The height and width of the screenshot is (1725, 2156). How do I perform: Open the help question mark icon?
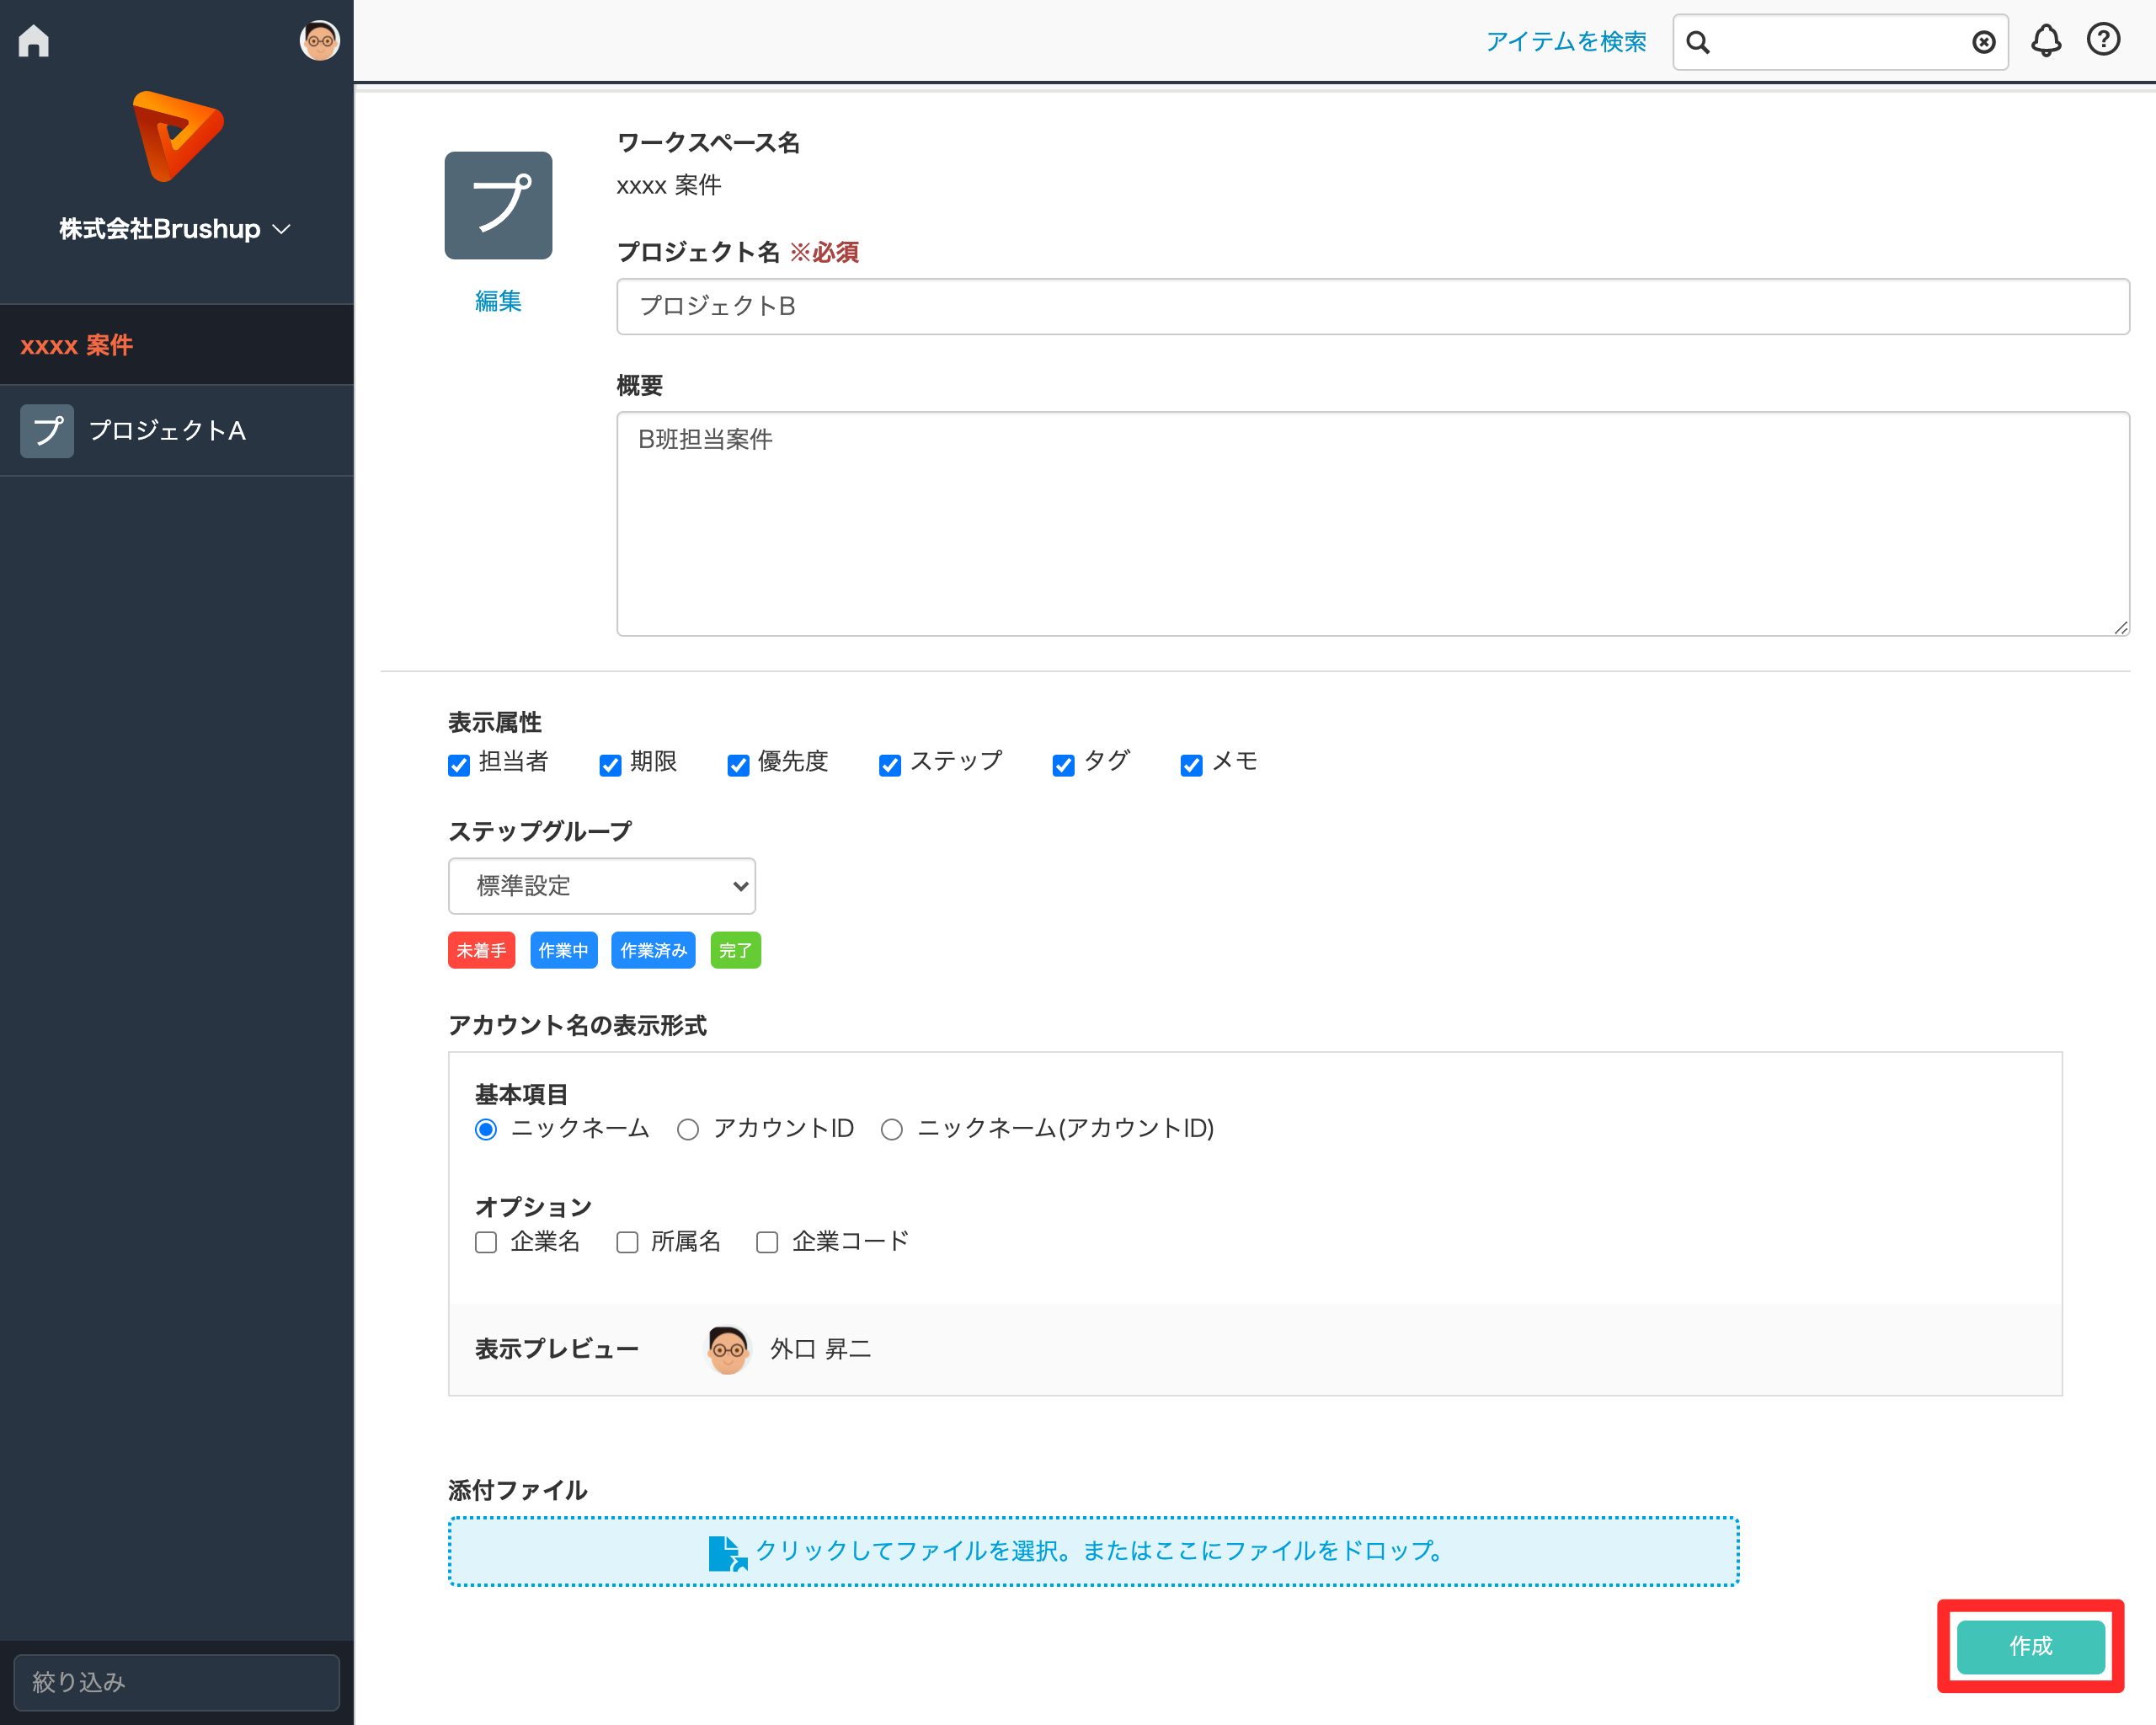2103,40
